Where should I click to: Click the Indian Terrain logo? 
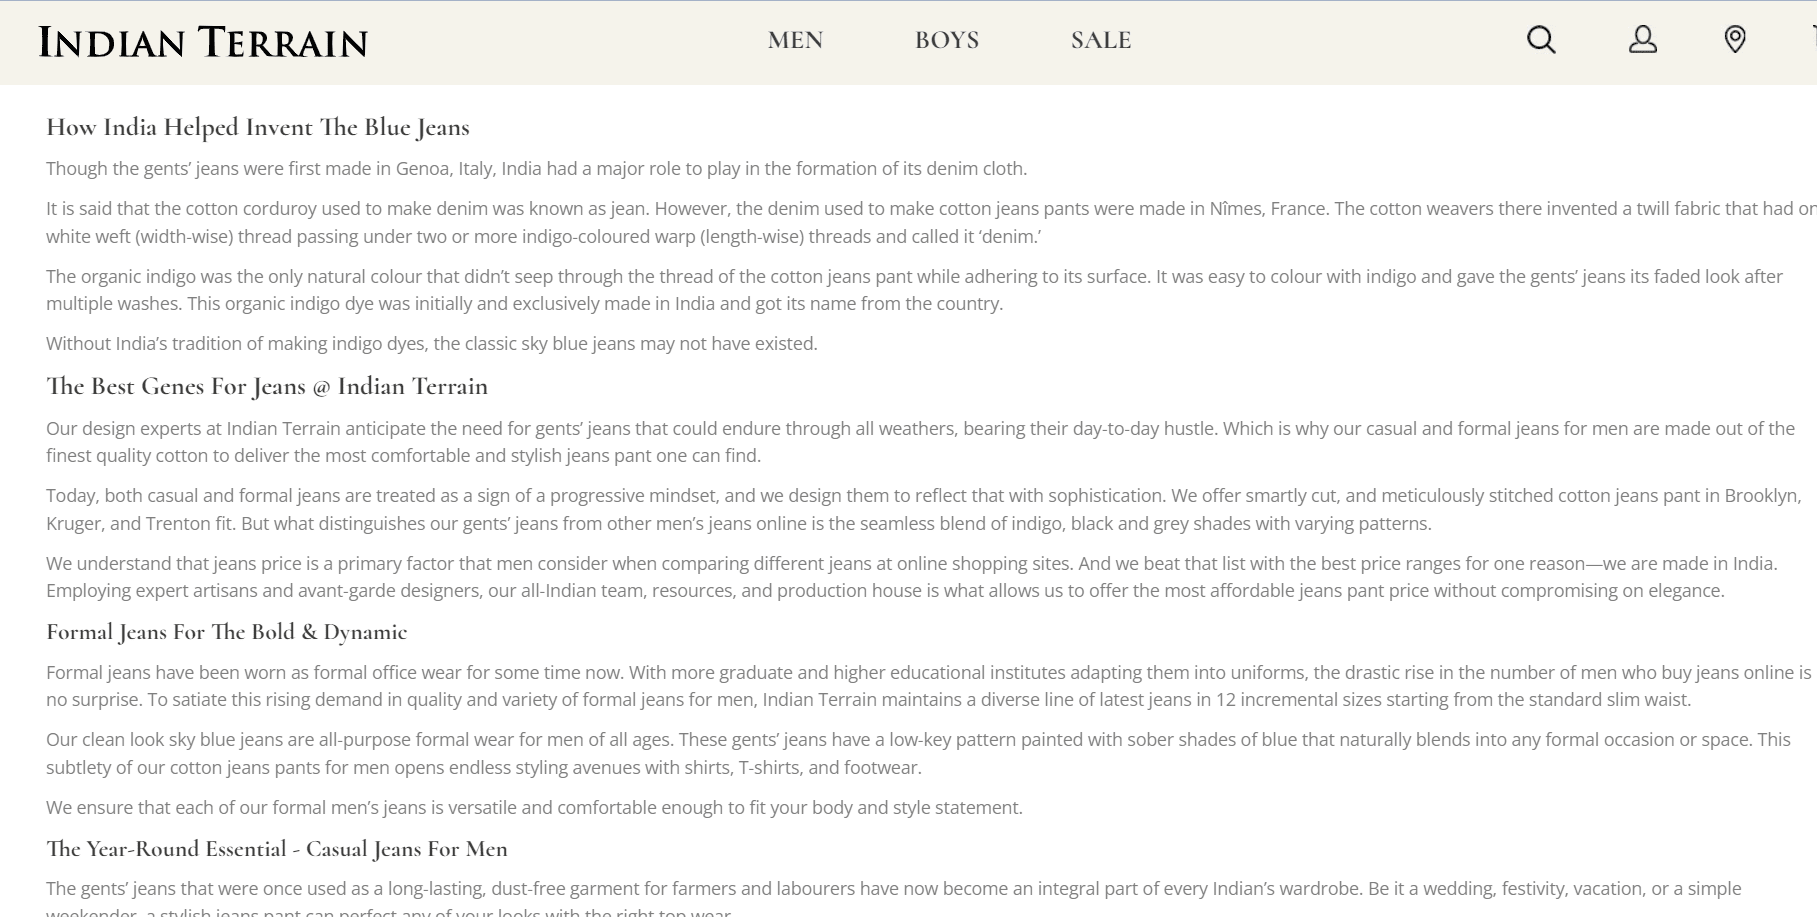(203, 42)
